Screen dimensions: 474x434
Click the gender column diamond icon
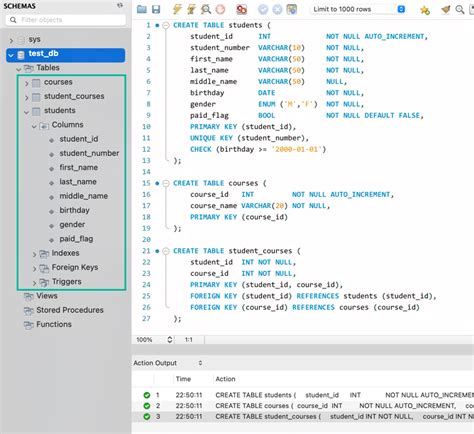pos(51,226)
